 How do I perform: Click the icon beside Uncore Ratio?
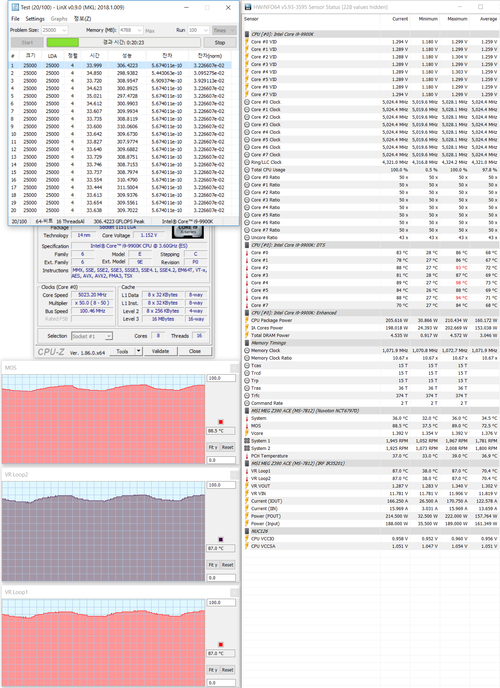coord(247,237)
